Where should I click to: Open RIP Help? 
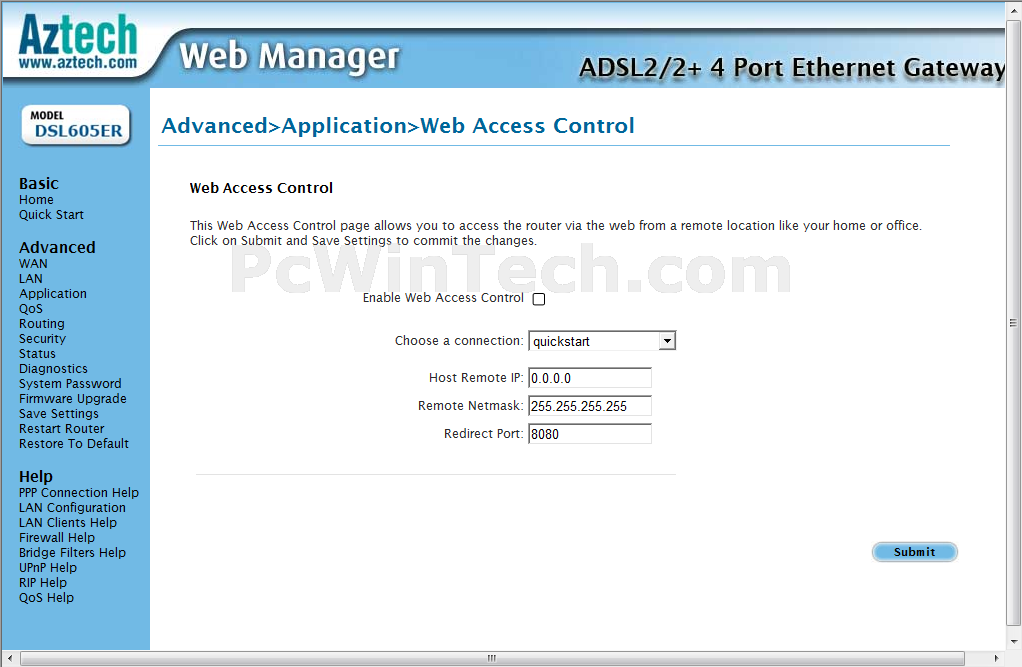click(x=43, y=582)
